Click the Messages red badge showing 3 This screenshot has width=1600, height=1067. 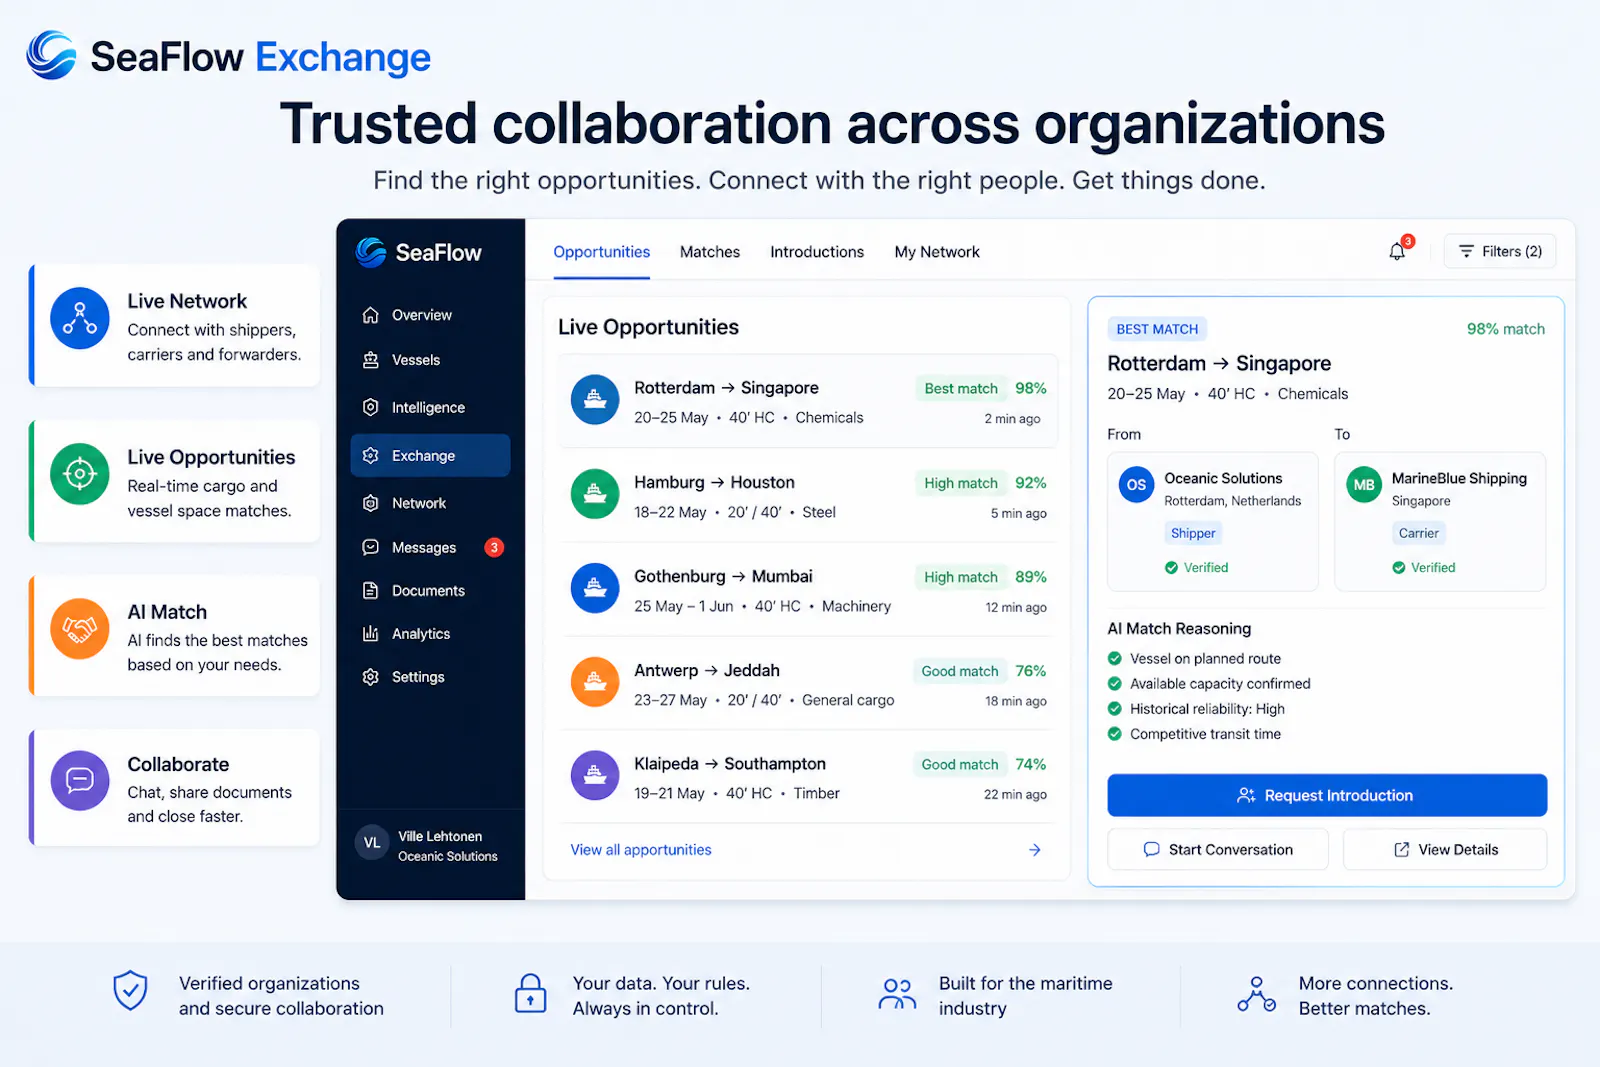tap(494, 547)
